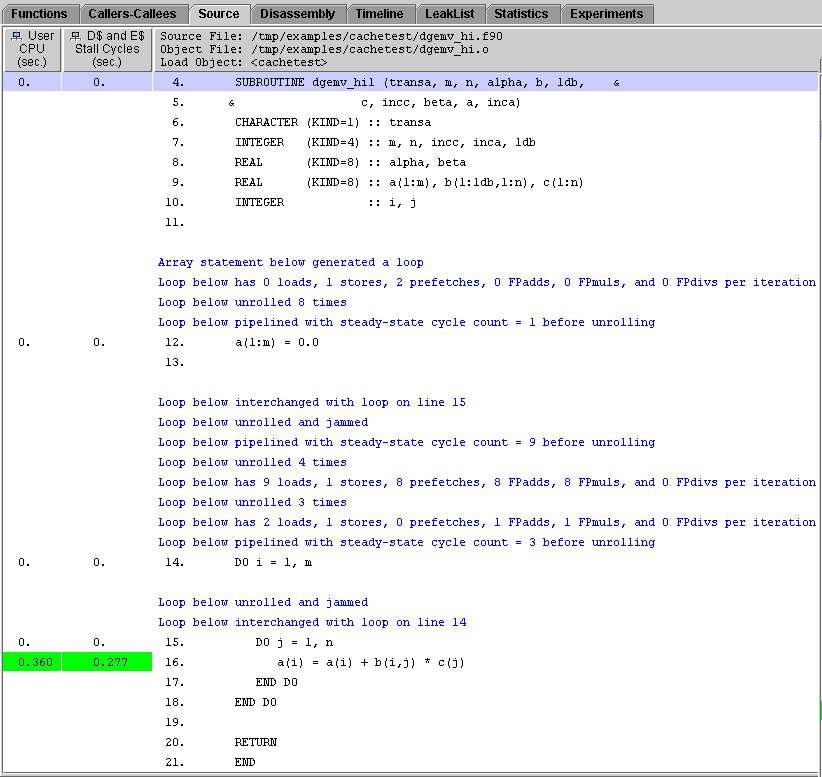Image resolution: width=822 pixels, height=777 pixels.
Task: View the Statistics tab
Action: (521, 14)
